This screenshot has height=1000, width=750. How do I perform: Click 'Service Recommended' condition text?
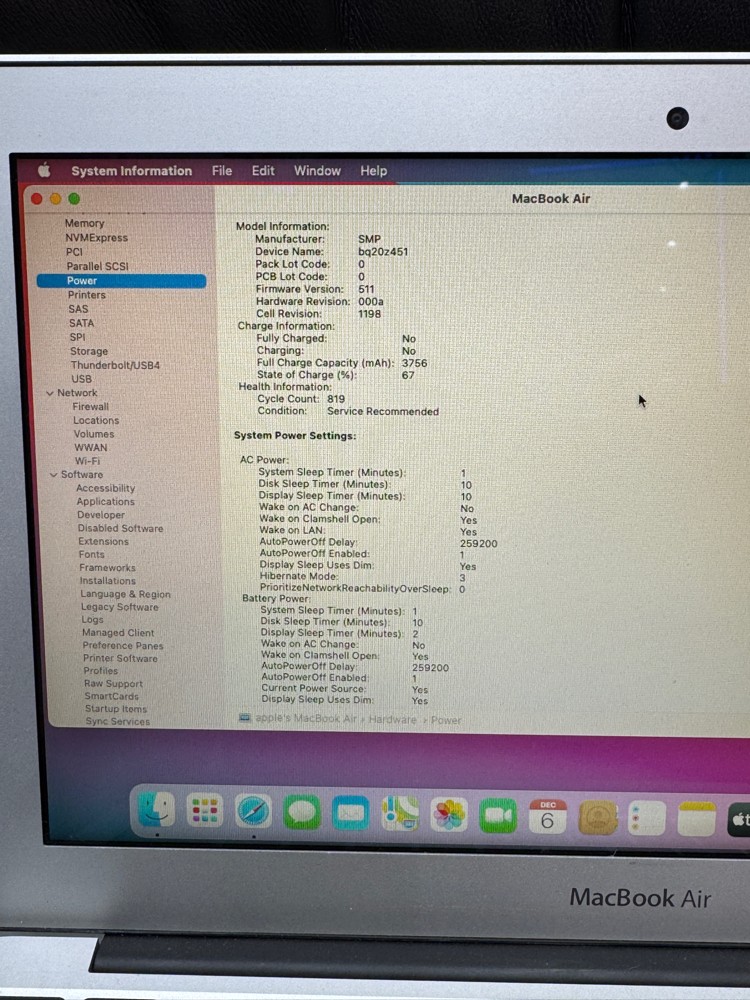383,411
